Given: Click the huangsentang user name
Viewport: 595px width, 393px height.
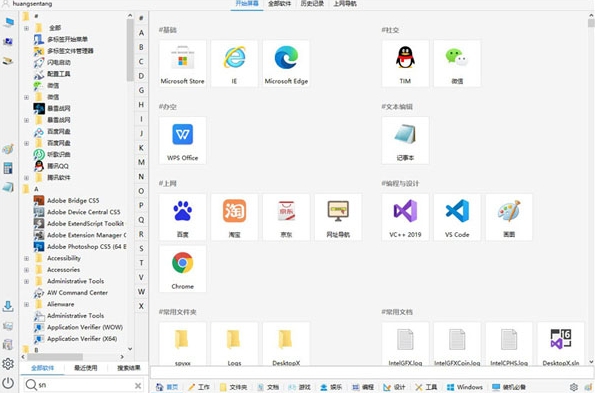Looking at the screenshot, I should pos(32,4).
